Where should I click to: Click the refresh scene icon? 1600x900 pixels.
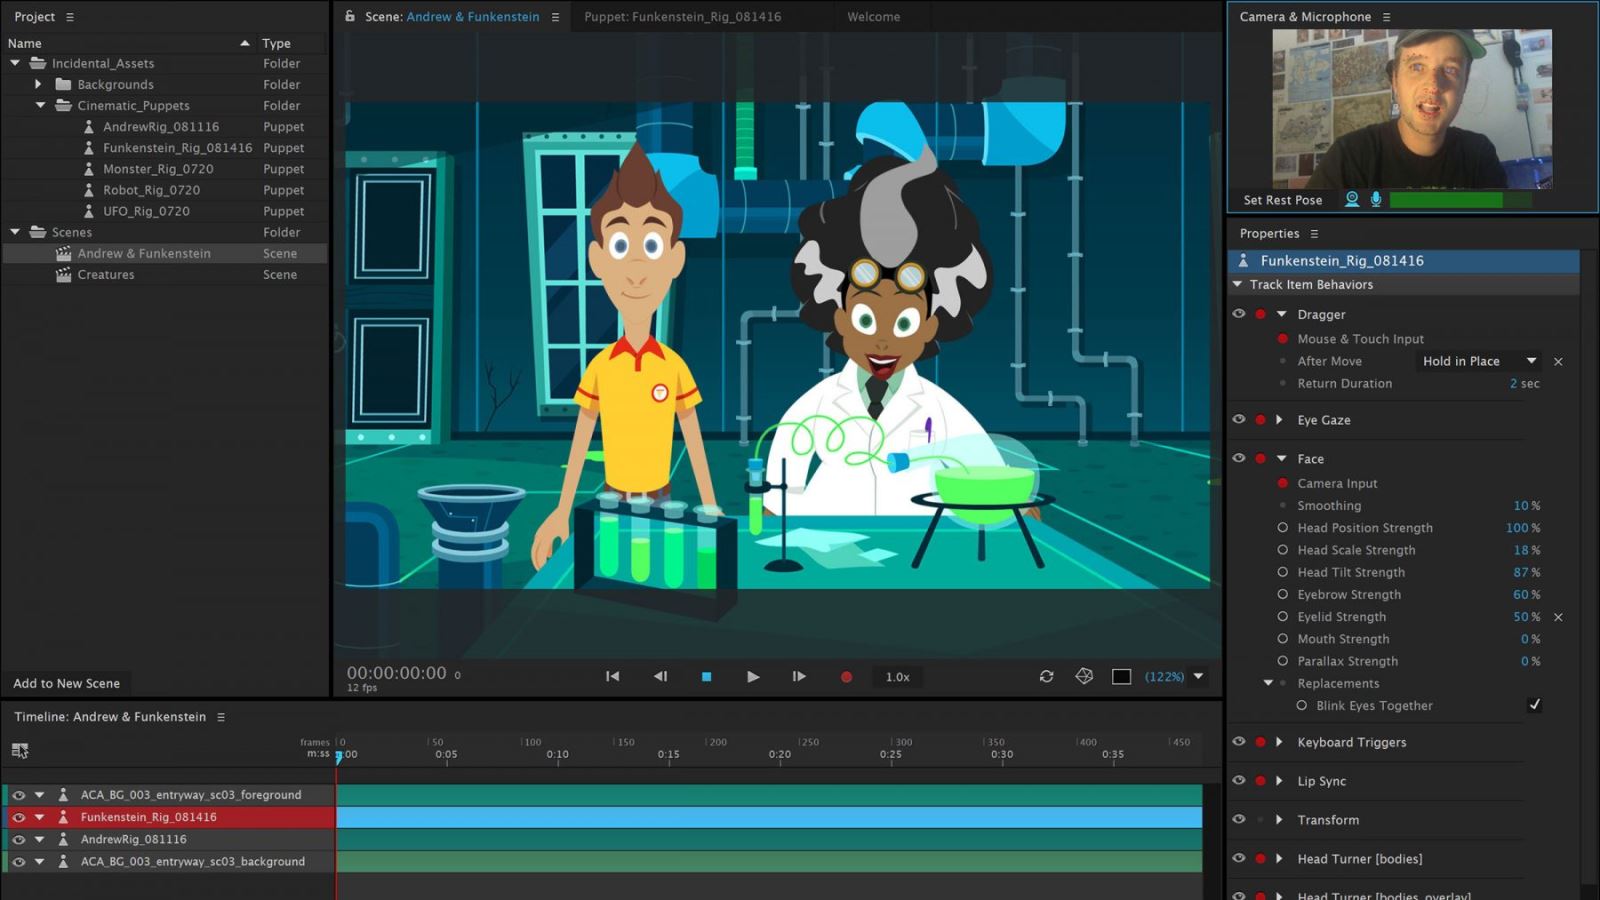(x=1046, y=677)
